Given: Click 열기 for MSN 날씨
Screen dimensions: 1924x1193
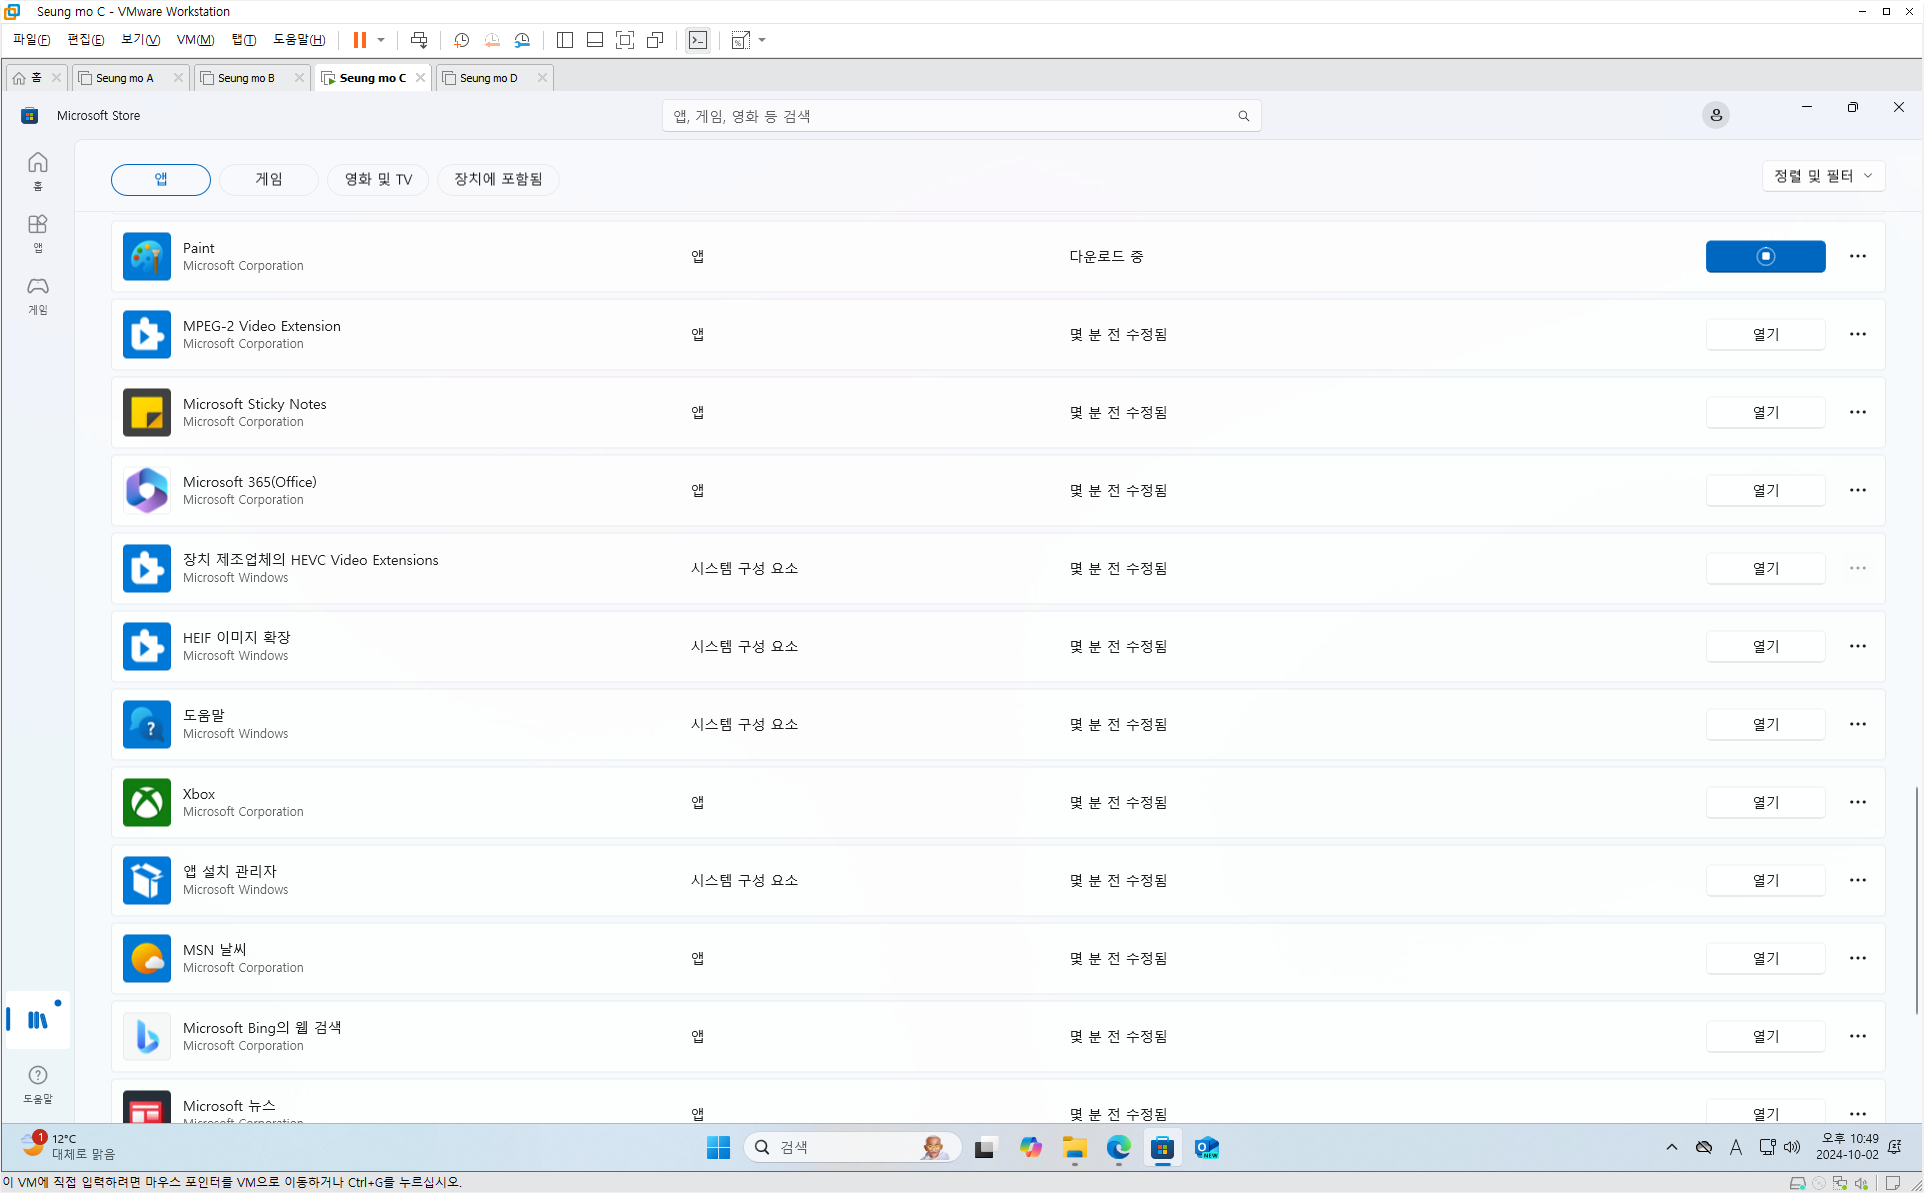Looking at the screenshot, I should [1765, 958].
